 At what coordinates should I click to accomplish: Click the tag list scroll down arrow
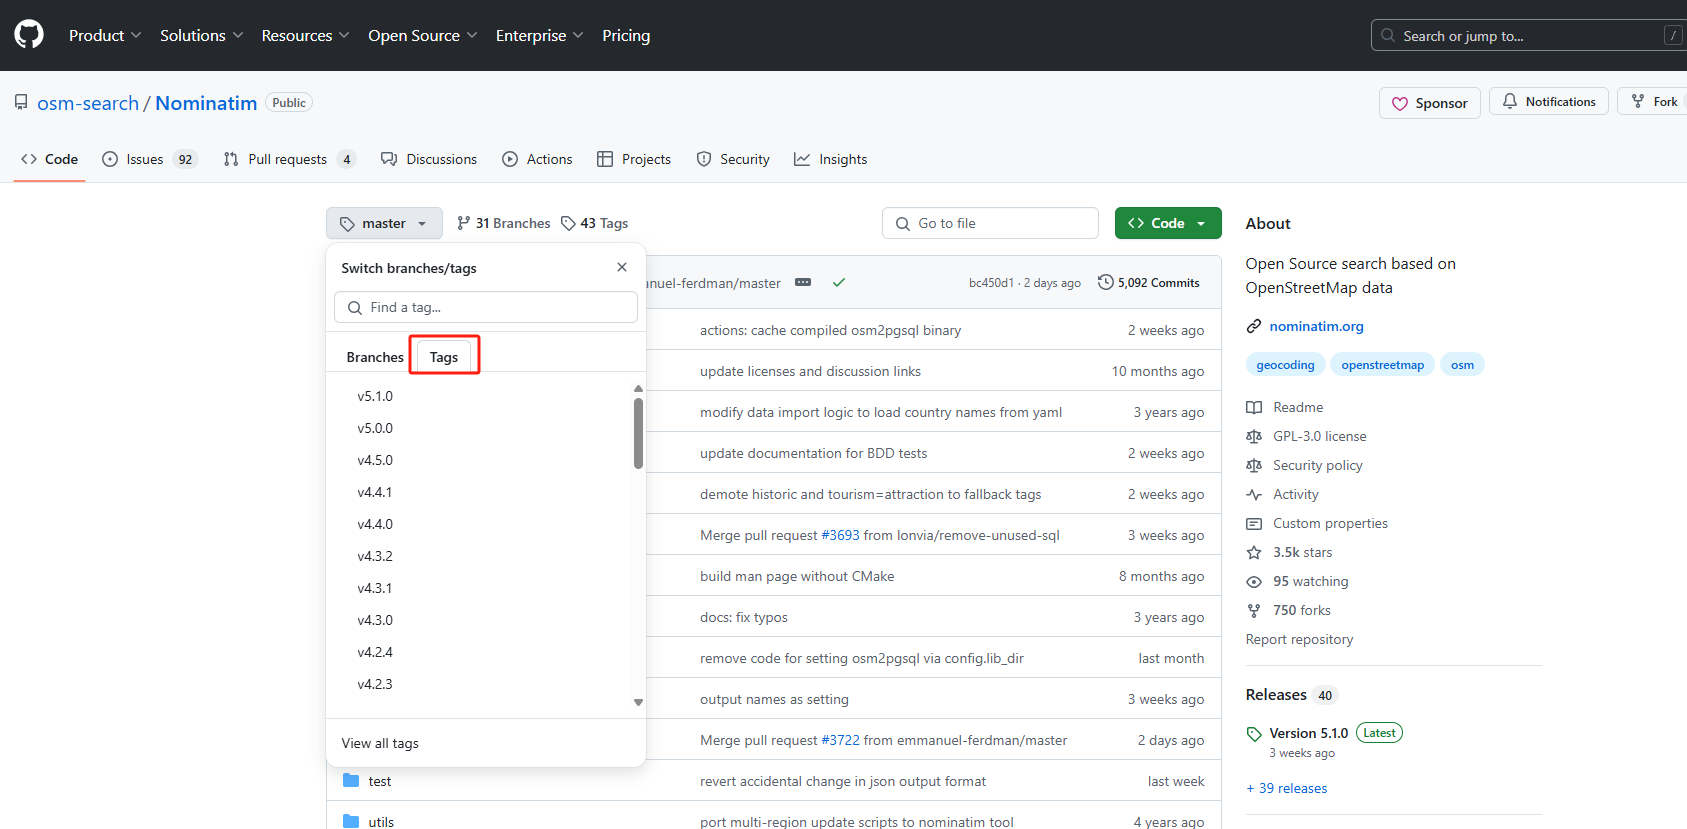tap(638, 703)
